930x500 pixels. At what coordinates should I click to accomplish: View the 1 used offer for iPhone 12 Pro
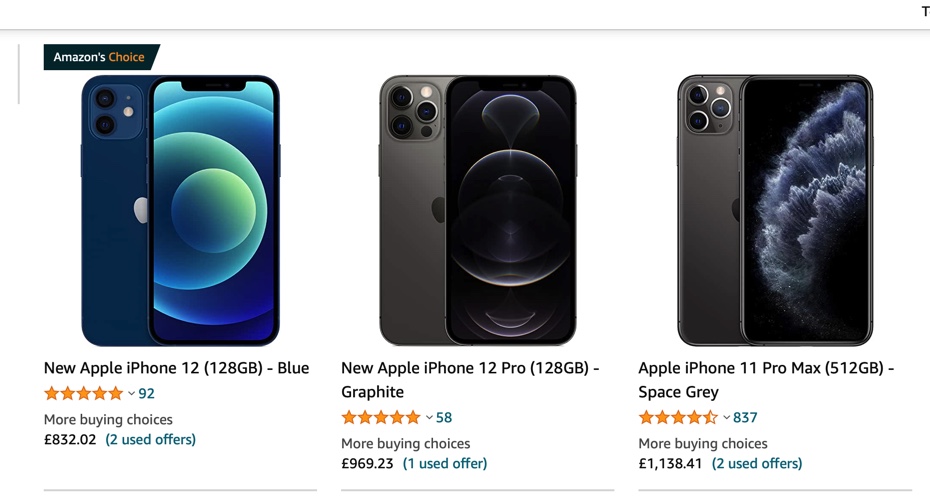(445, 464)
